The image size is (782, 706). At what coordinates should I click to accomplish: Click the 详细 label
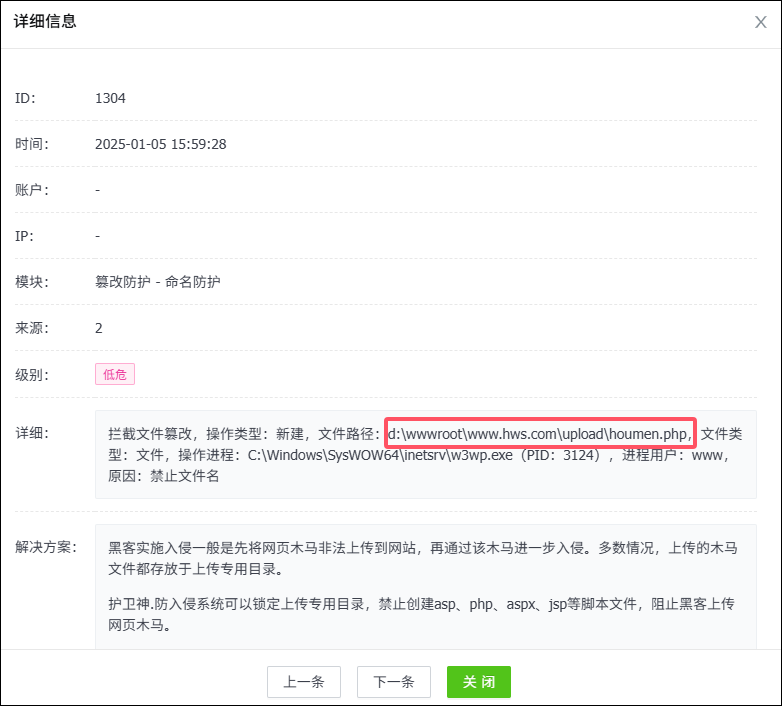tap(32, 433)
